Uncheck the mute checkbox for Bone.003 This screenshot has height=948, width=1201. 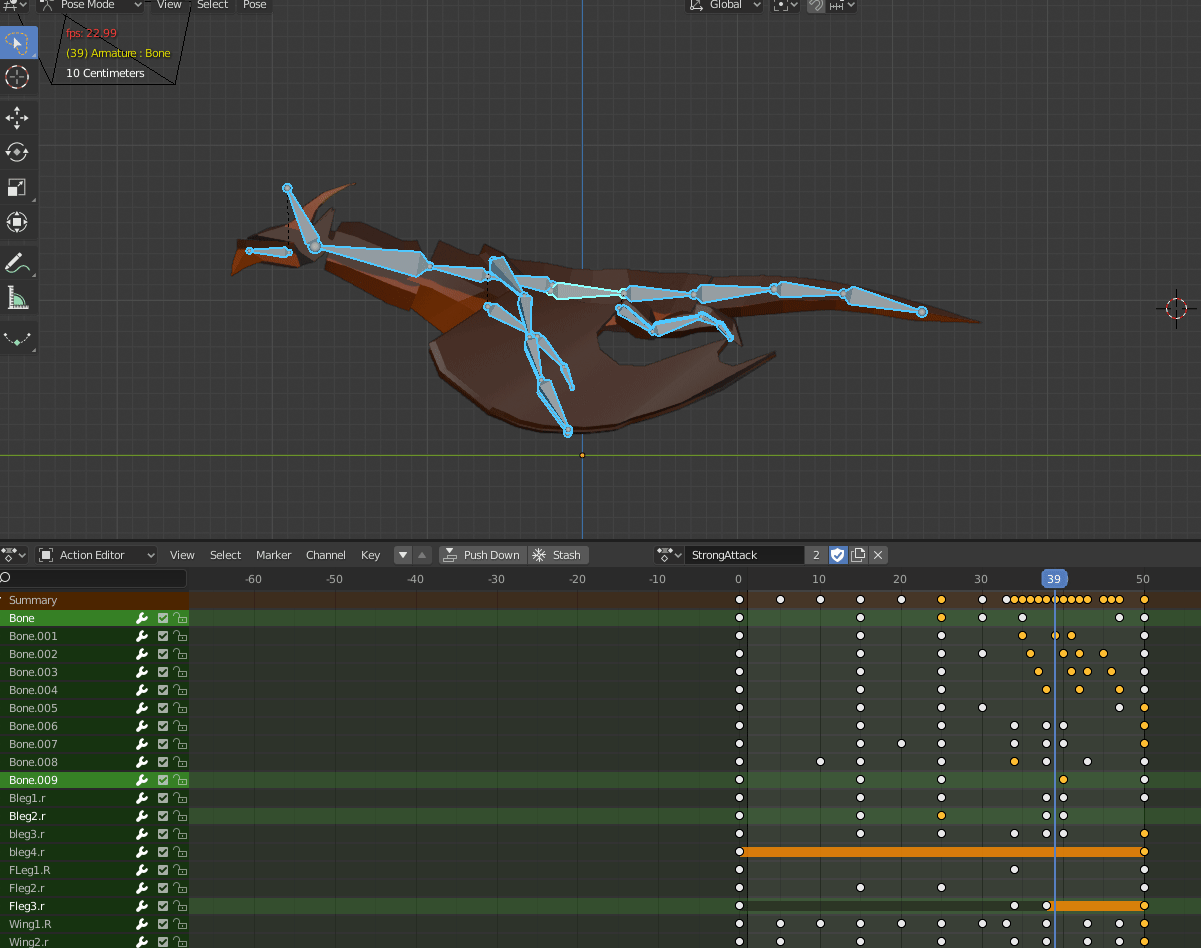pyautogui.click(x=163, y=672)
